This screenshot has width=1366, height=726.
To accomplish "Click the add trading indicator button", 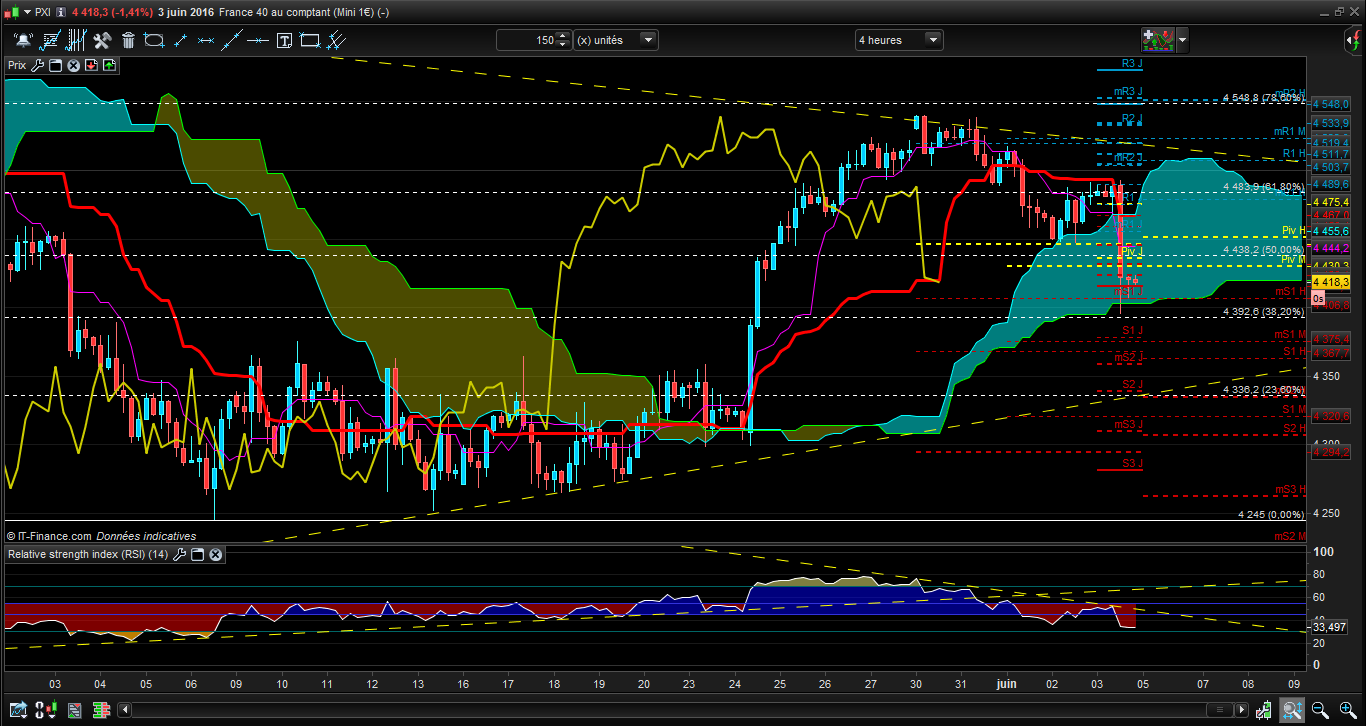I will [1158, 40].
